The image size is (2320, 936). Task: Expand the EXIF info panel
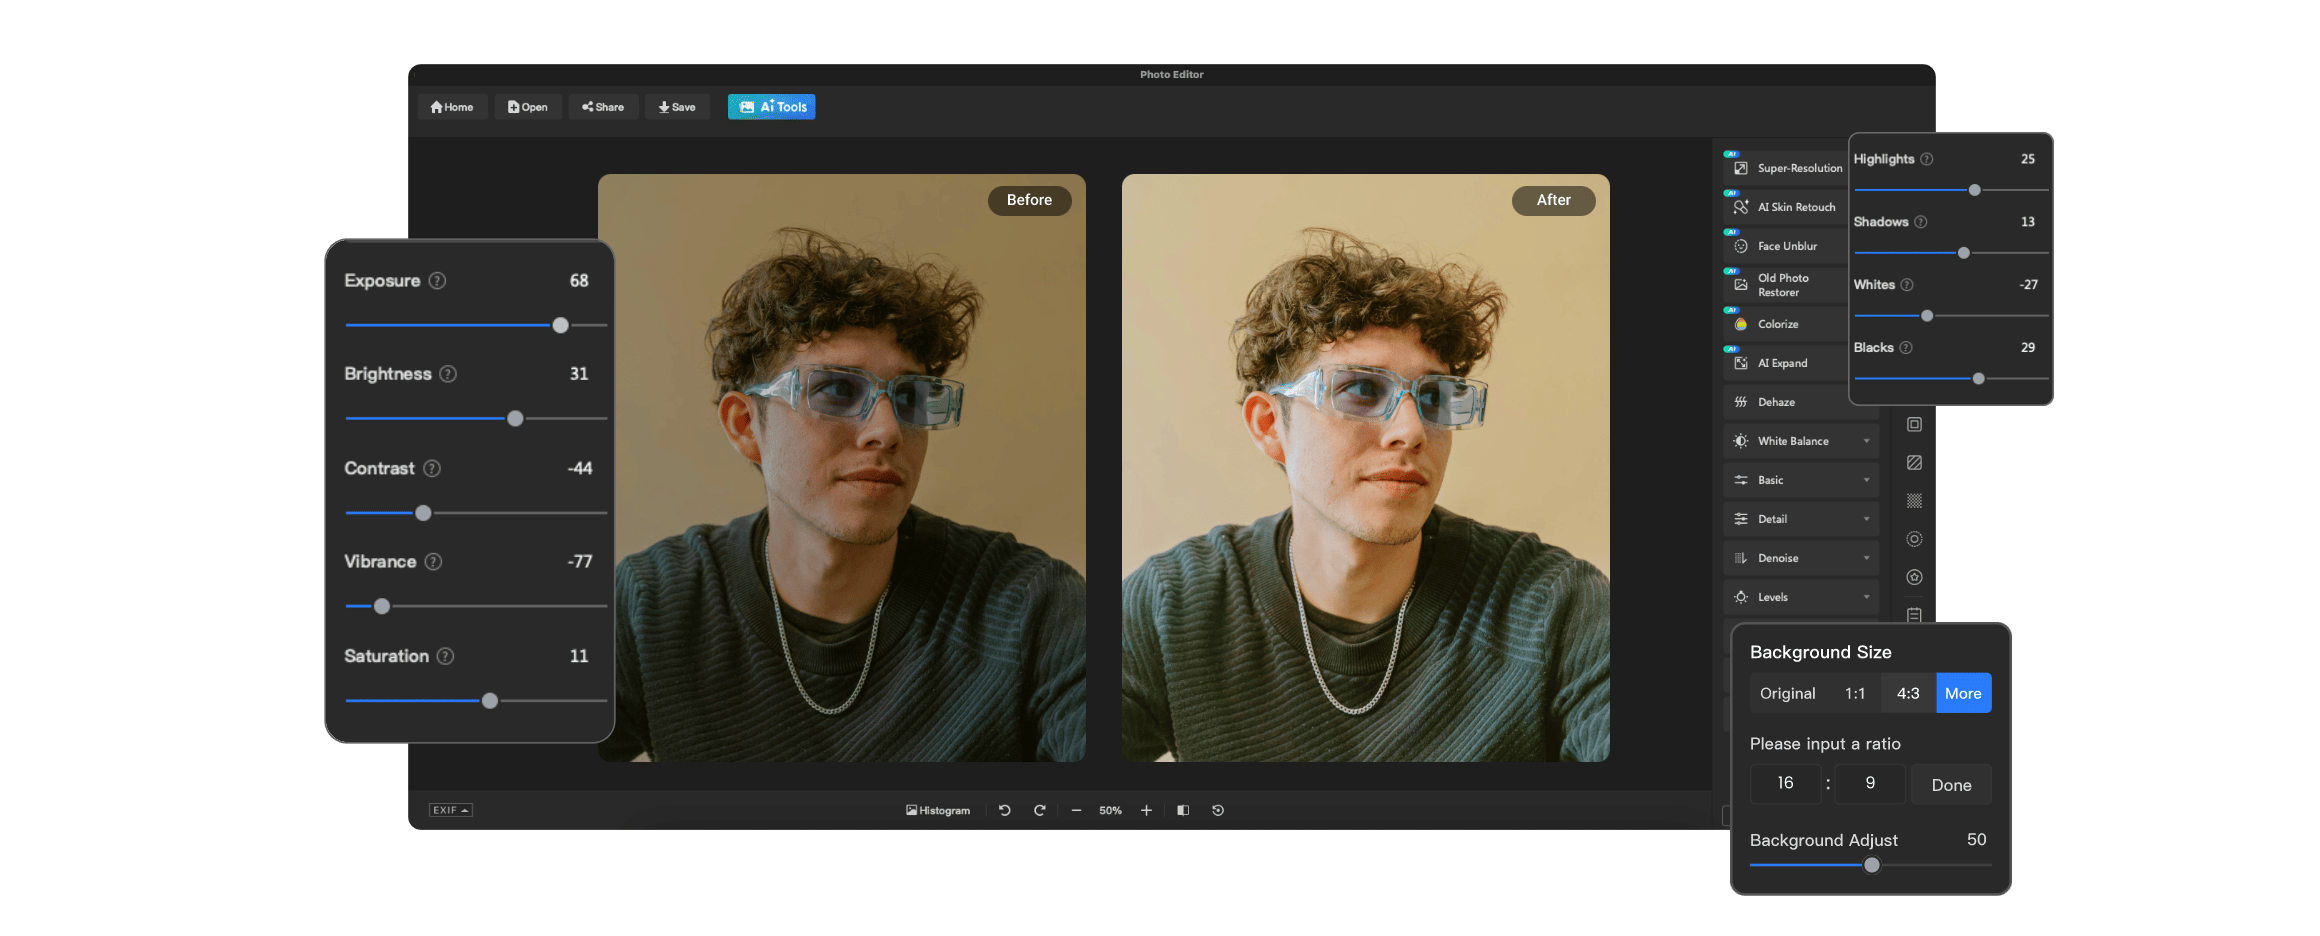[450, 810]
